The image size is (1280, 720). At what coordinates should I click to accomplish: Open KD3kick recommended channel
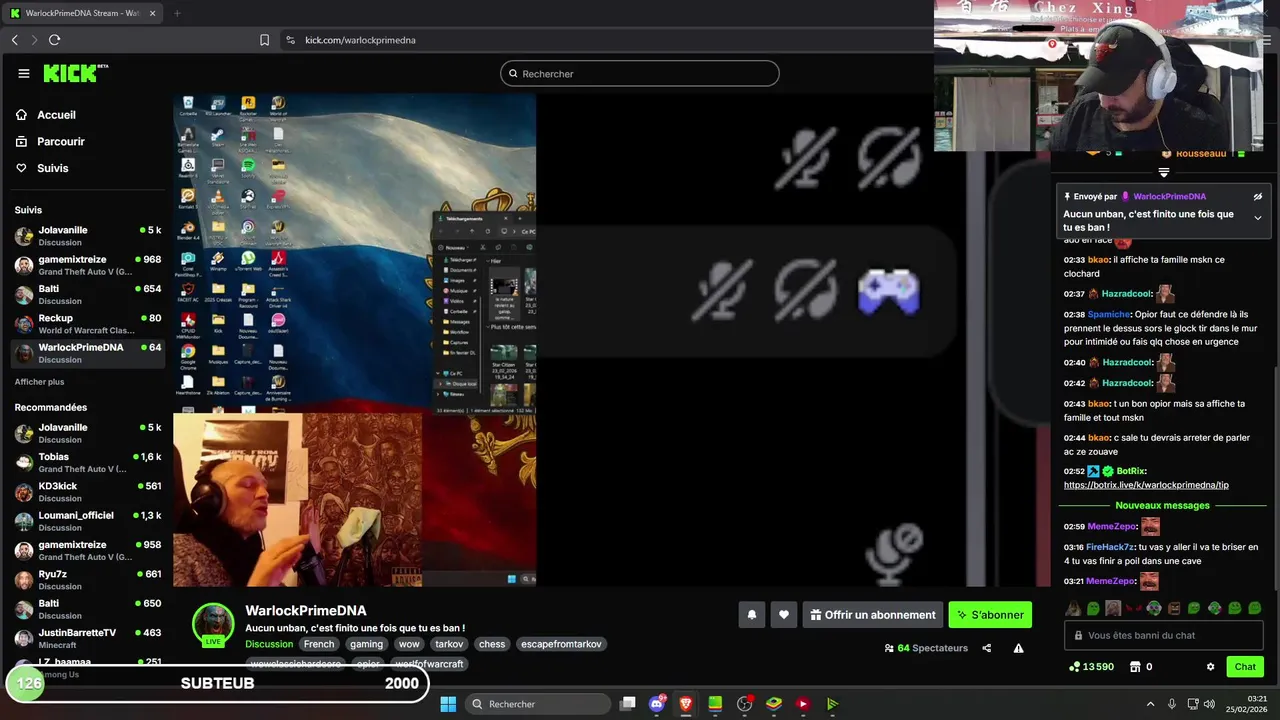tap(88, 492)
